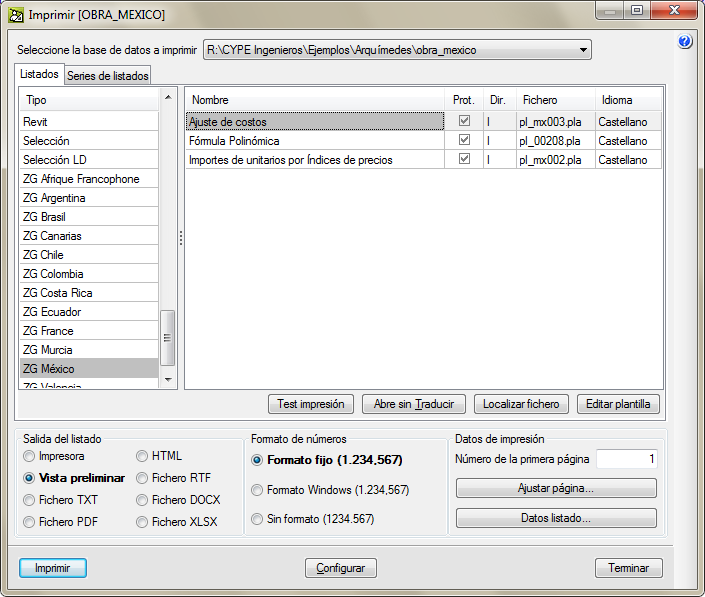The width and height of the screenshot is (705, 597).
Task: Switch to Series de listados tab
Action: pos(108,76)
